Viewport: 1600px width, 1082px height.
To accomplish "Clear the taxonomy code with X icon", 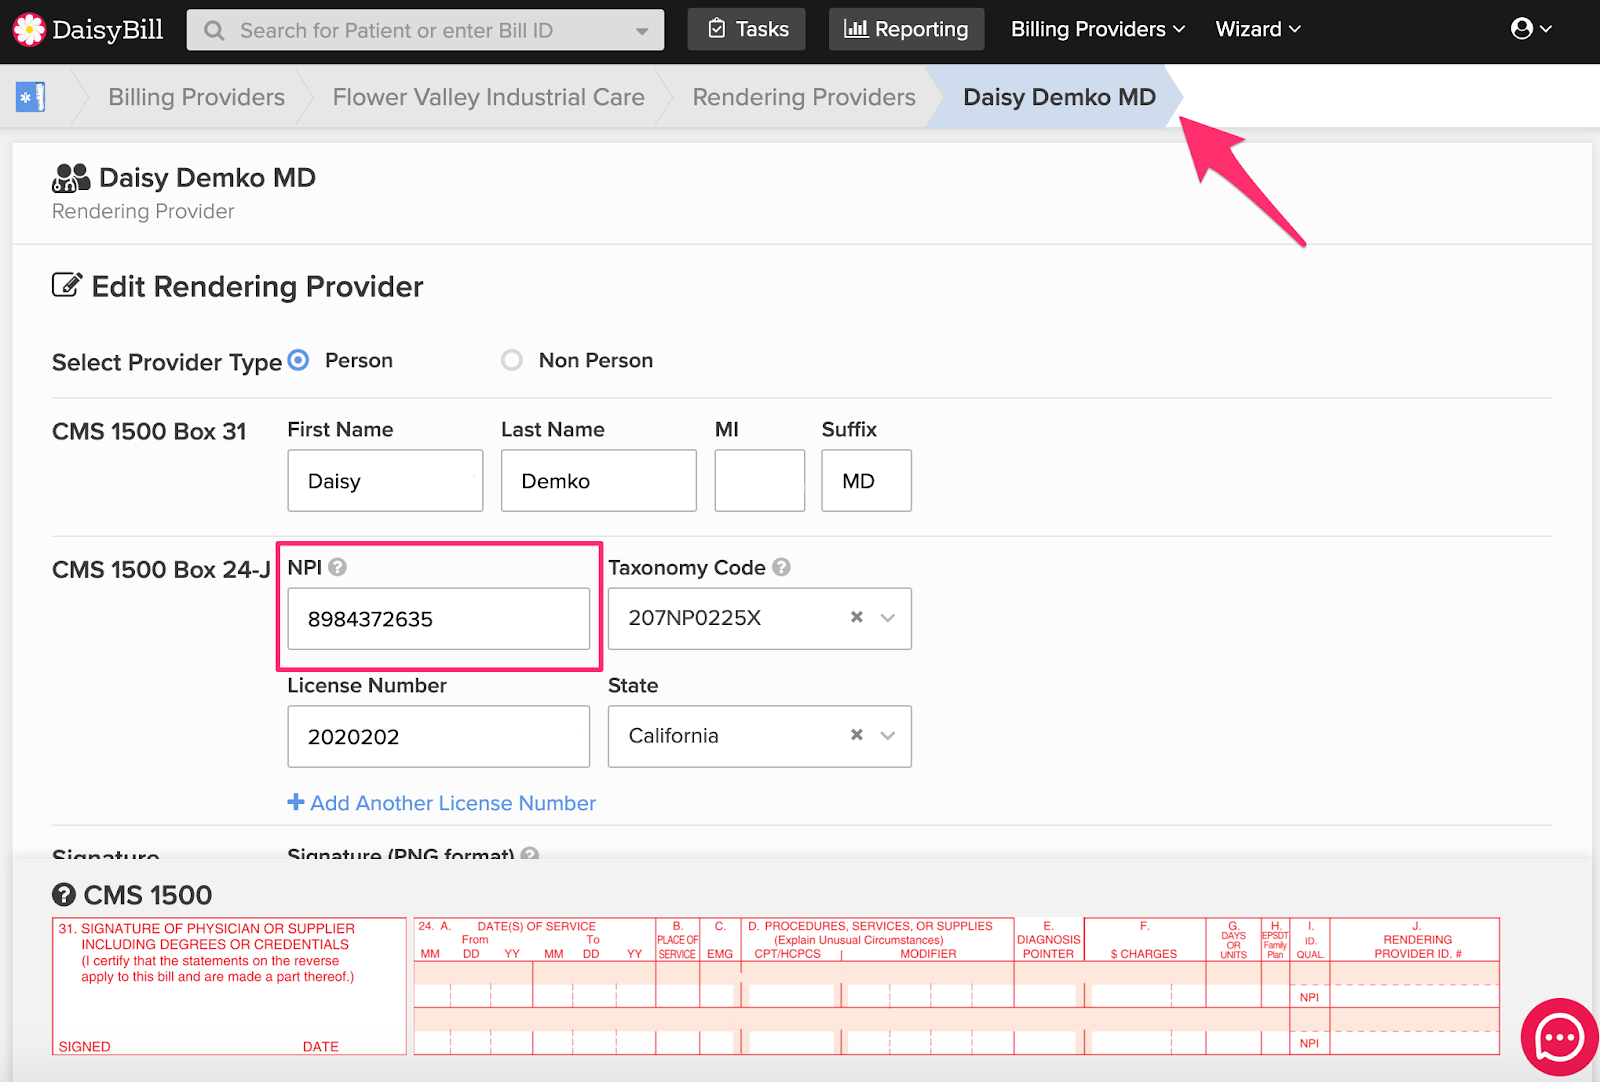I will click(857, 617).
